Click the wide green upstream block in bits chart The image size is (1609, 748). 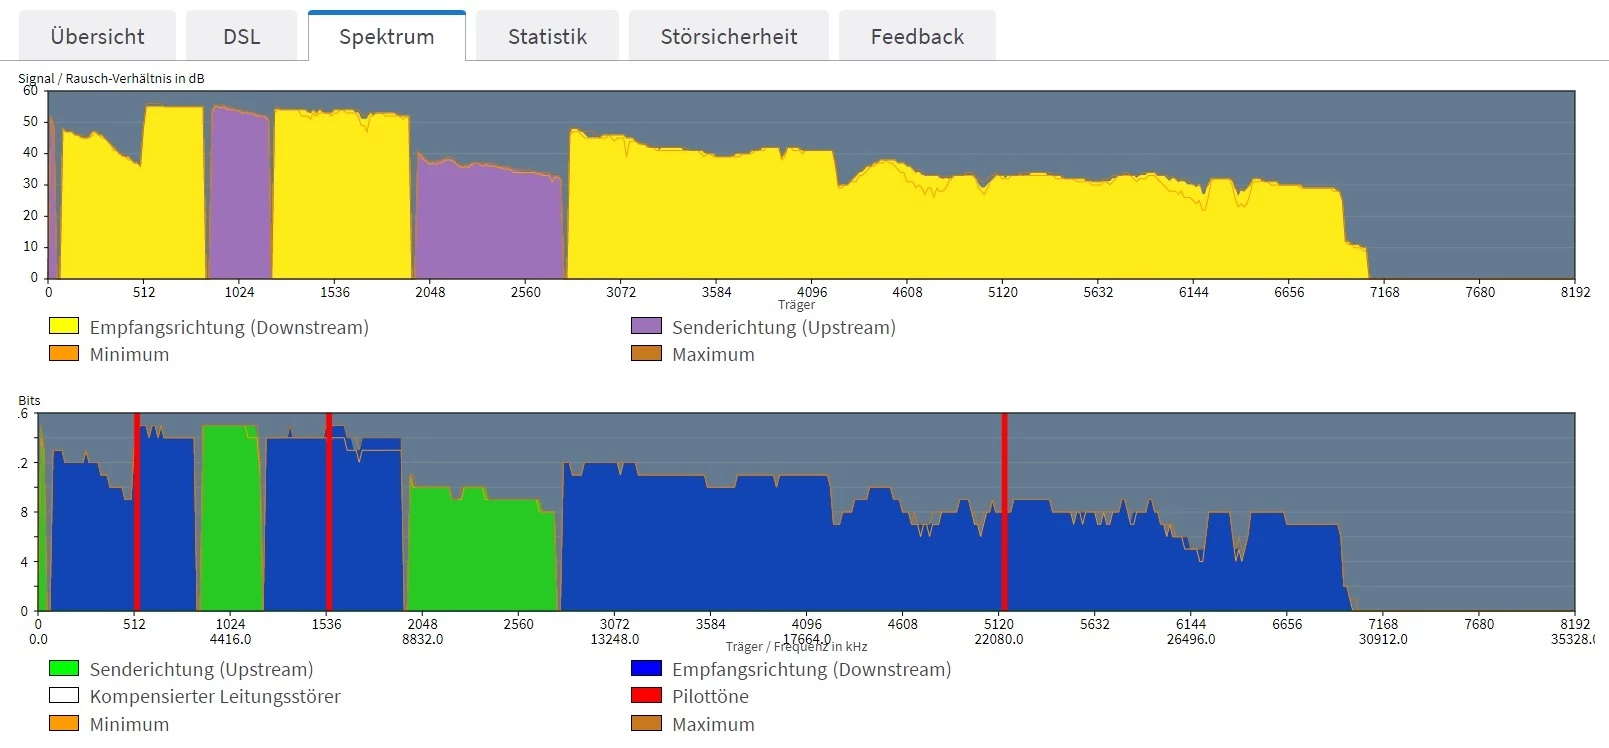click(482, 550)
